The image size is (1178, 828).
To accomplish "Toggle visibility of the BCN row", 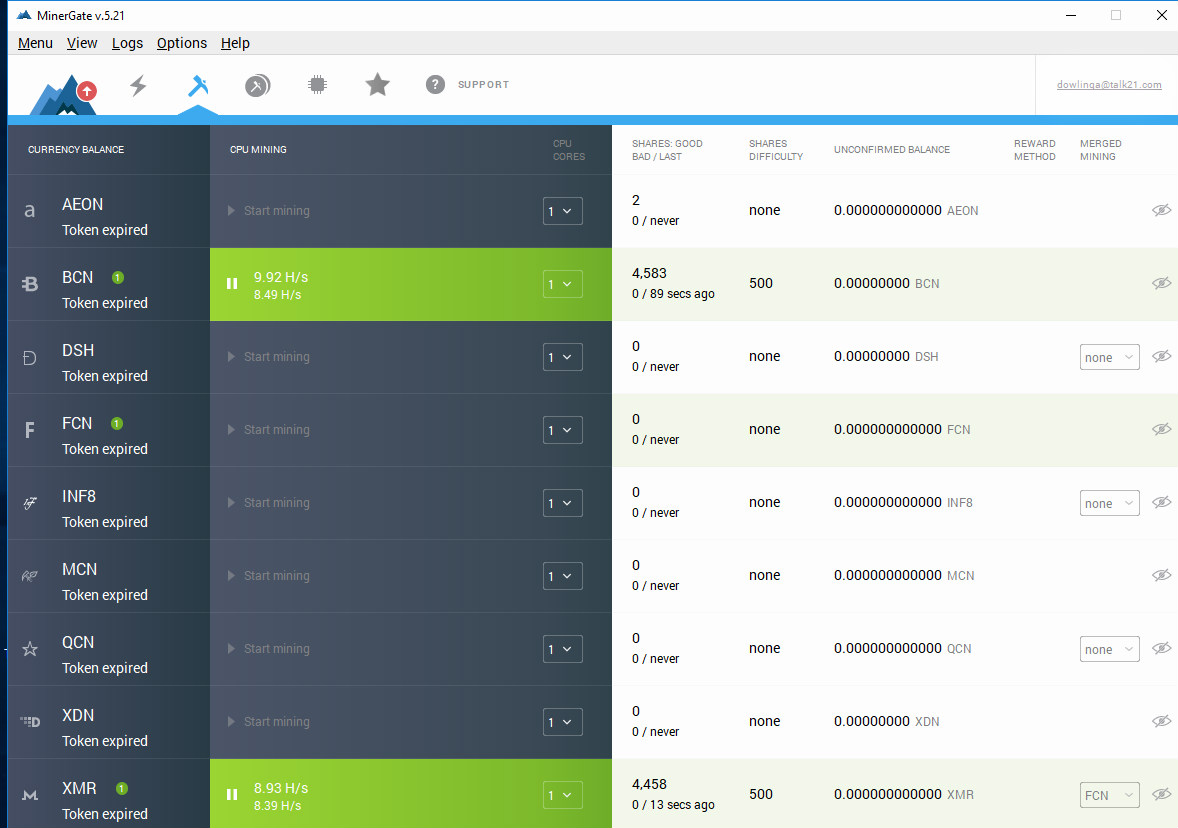I will click(1161, 283).
